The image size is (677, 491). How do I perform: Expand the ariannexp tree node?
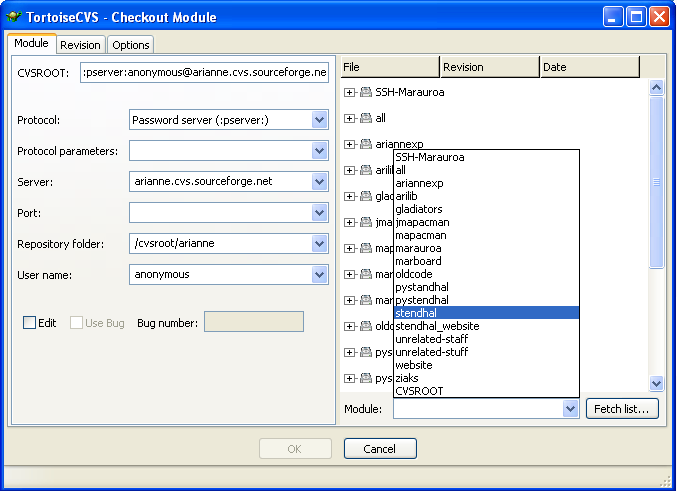click(350, 144)
